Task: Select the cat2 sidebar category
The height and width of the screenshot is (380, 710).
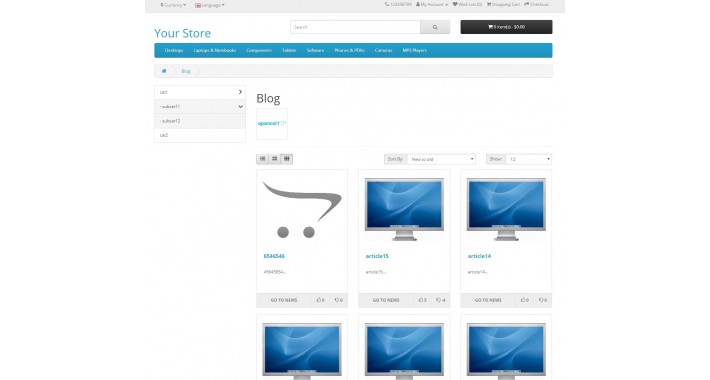Action: (x=200, y=135)
